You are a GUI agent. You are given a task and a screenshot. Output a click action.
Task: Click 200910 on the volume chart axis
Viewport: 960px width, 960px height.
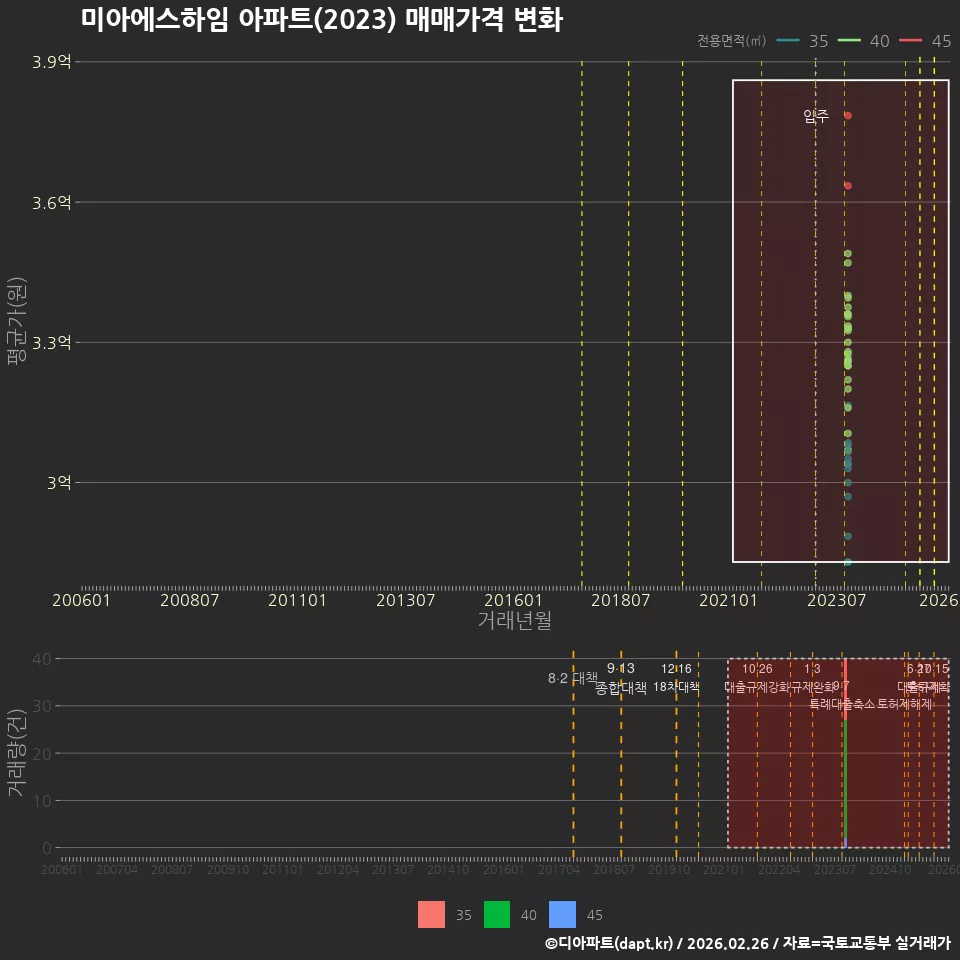(228, 869)
